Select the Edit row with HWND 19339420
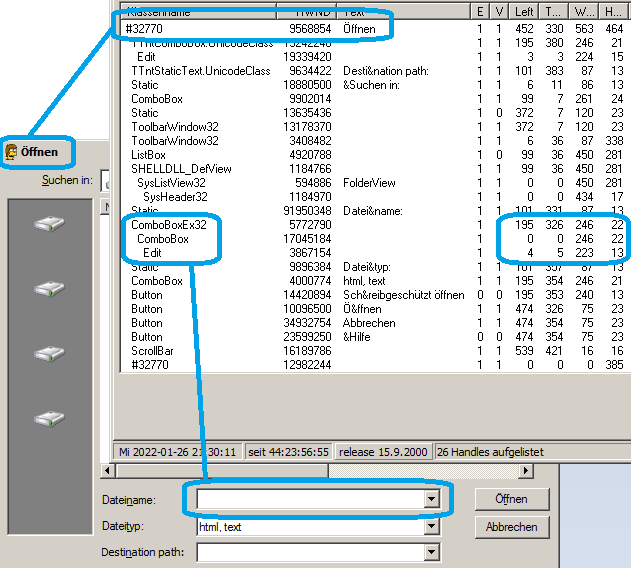 [374, 57]
